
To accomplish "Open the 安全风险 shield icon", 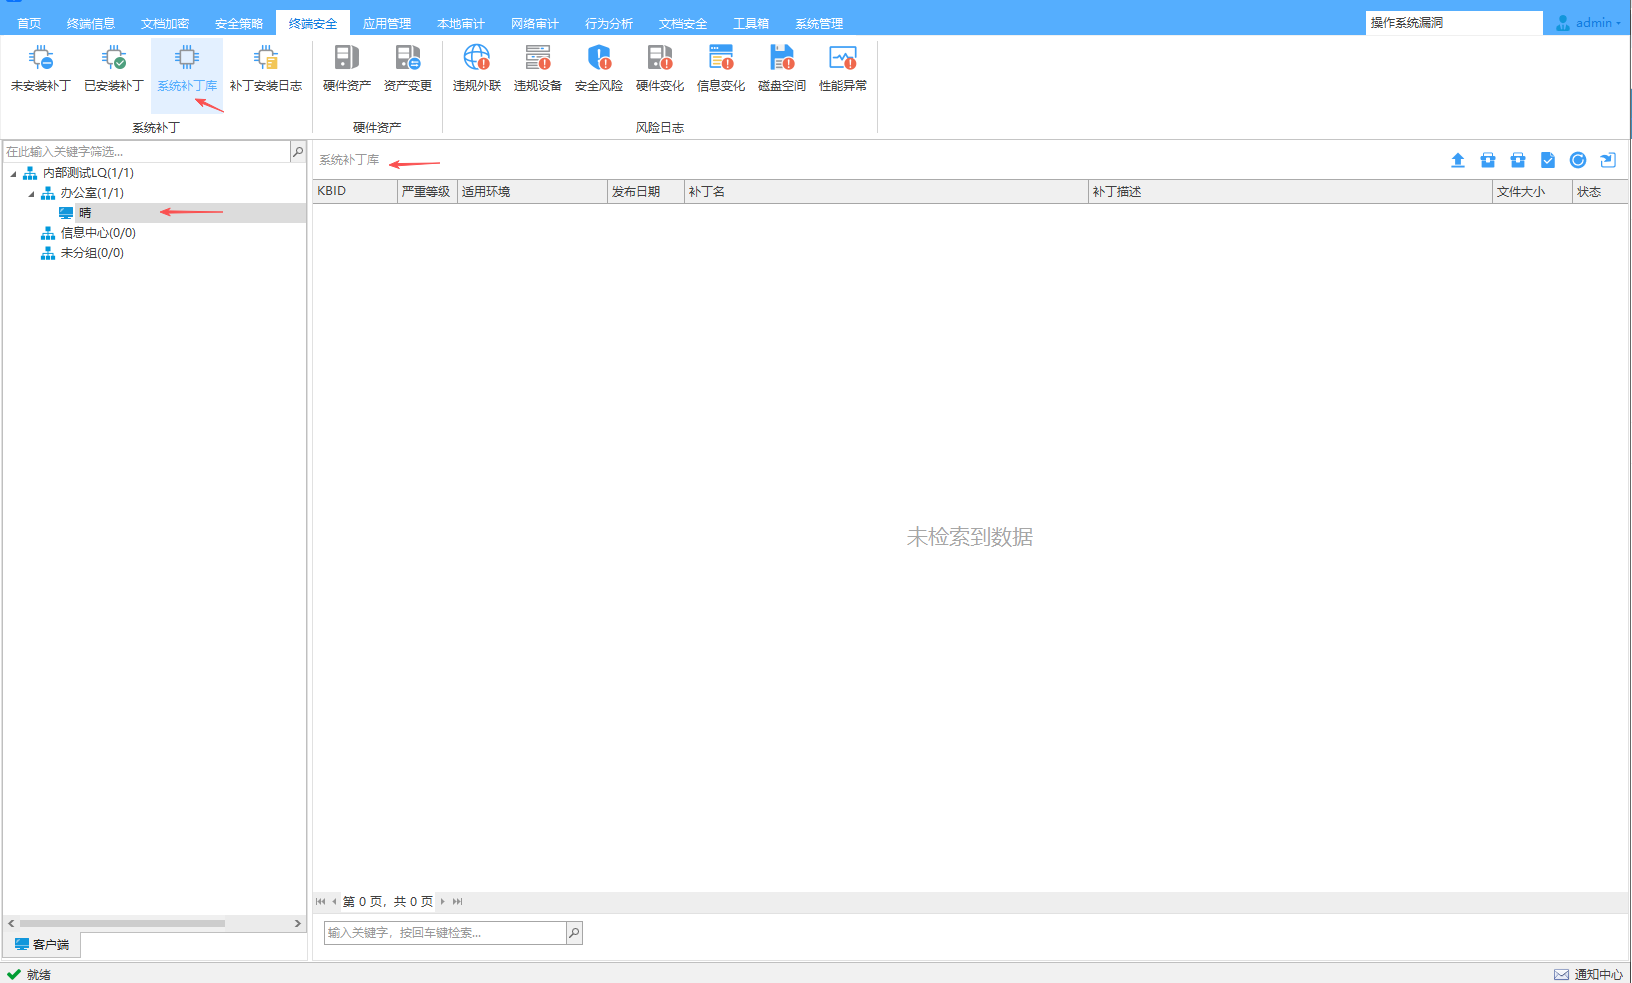I will point(598,68).
